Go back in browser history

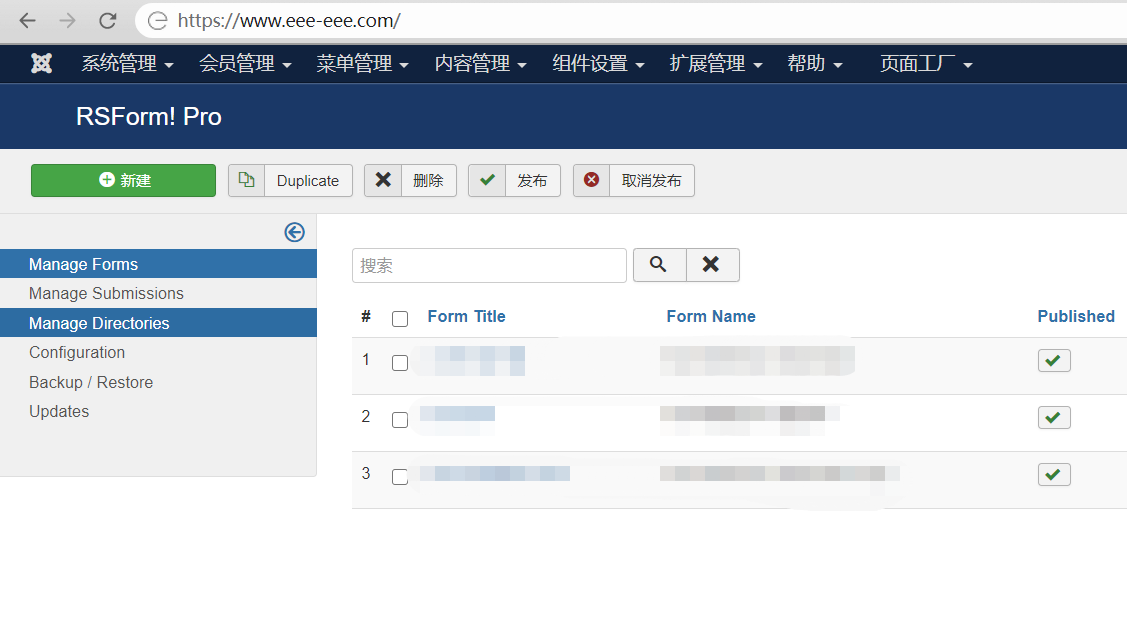27,20
